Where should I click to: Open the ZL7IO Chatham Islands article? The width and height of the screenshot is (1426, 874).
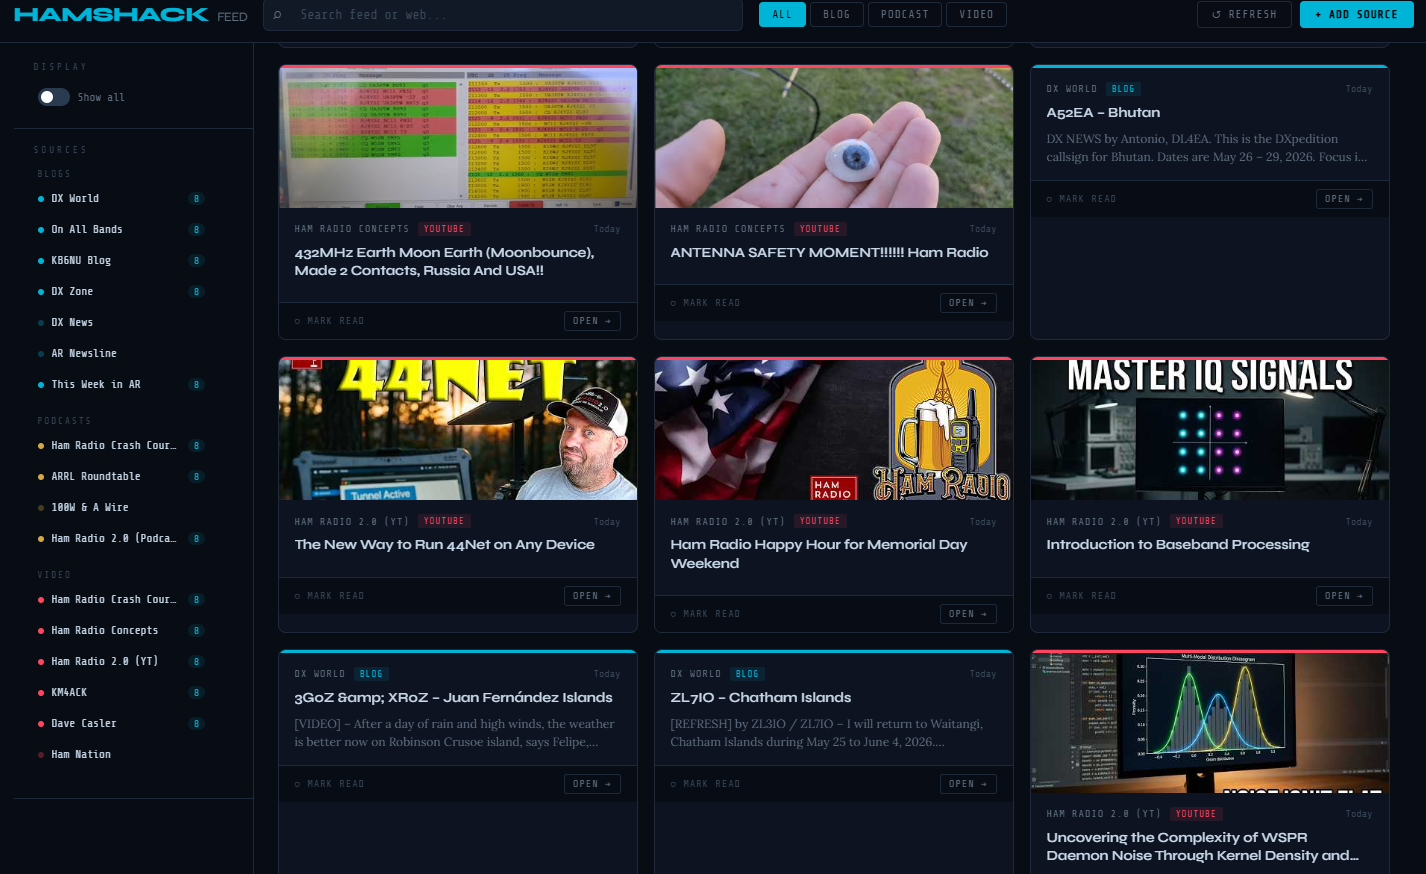968,784
